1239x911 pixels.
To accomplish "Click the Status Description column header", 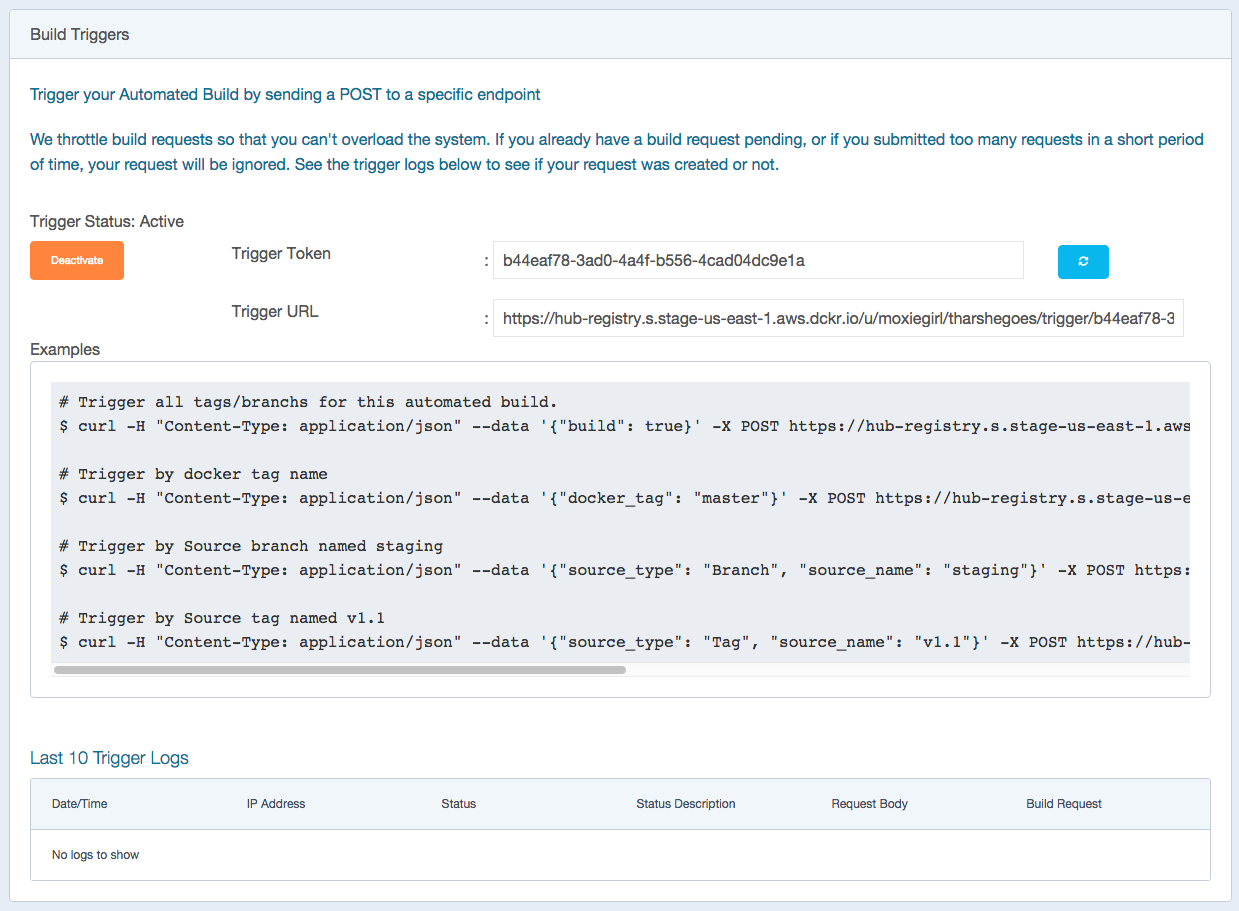I will [685, 804].
